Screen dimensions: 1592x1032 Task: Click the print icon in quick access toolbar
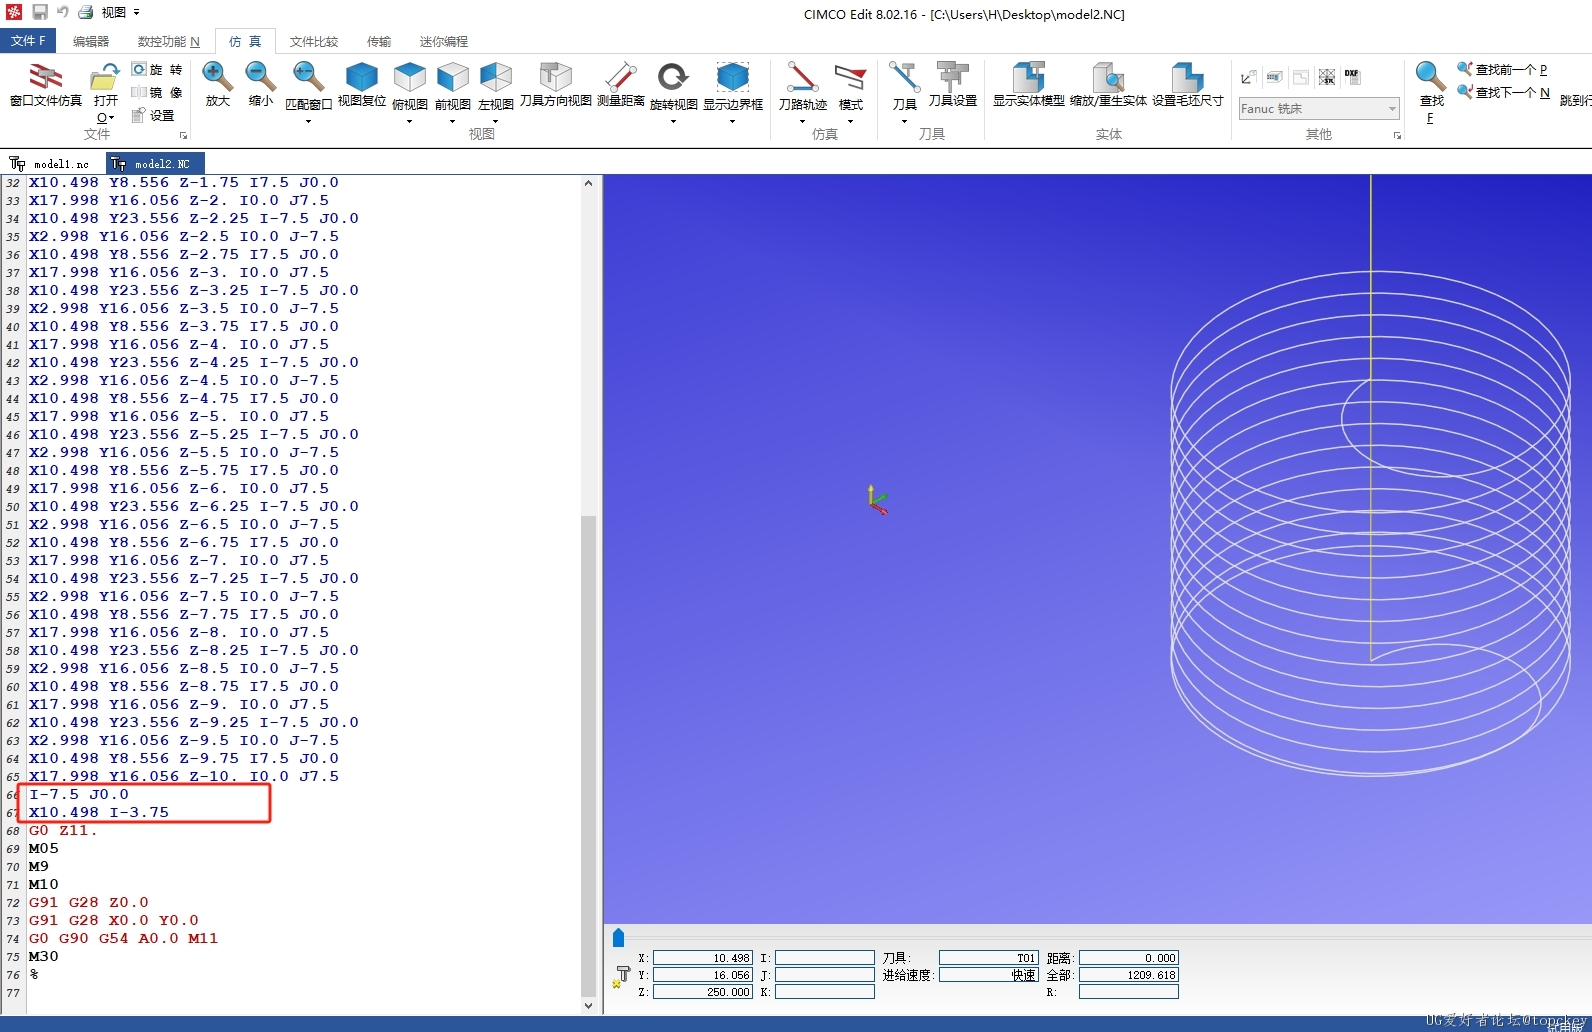[86, 12]
